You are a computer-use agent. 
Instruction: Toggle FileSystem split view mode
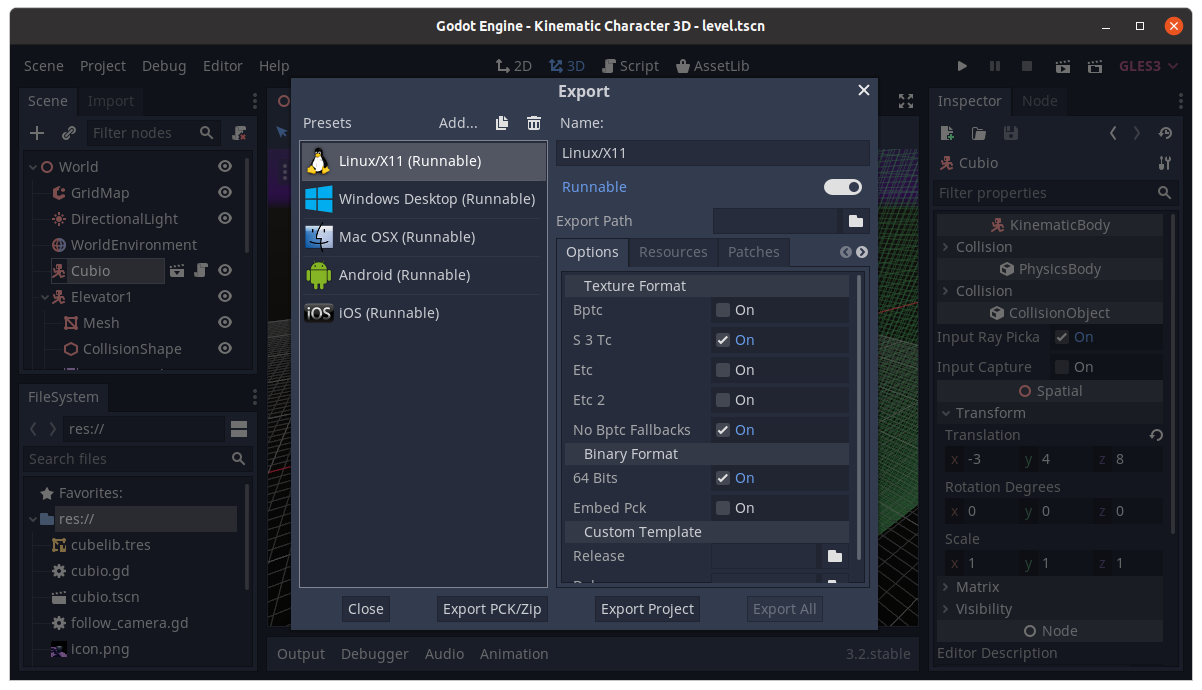[239, 429]
